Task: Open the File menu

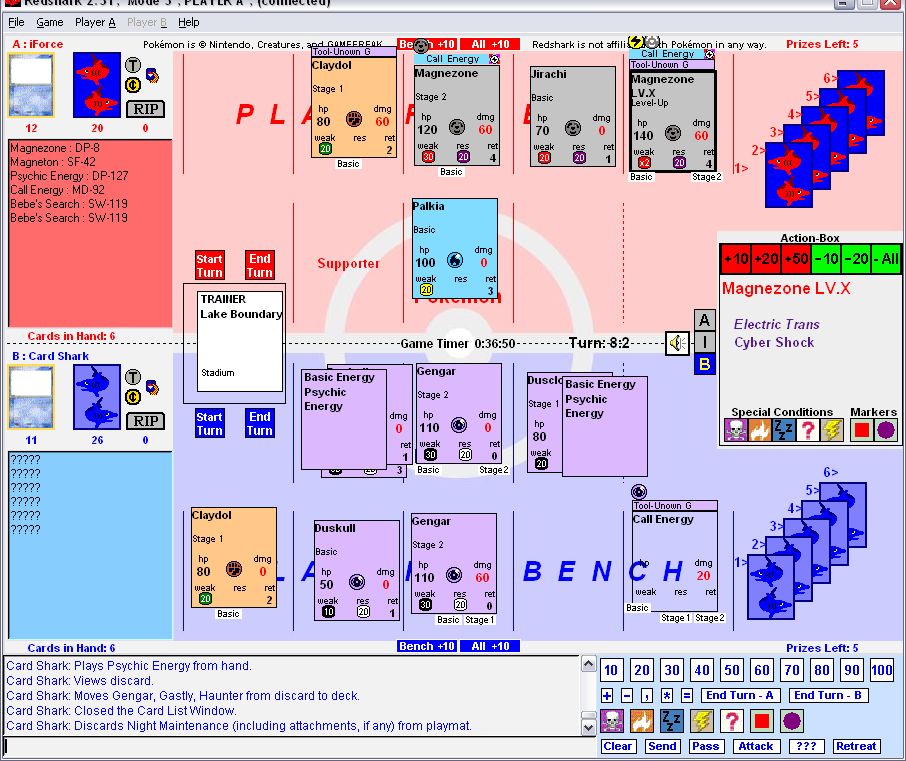Action: coord(16,23)
